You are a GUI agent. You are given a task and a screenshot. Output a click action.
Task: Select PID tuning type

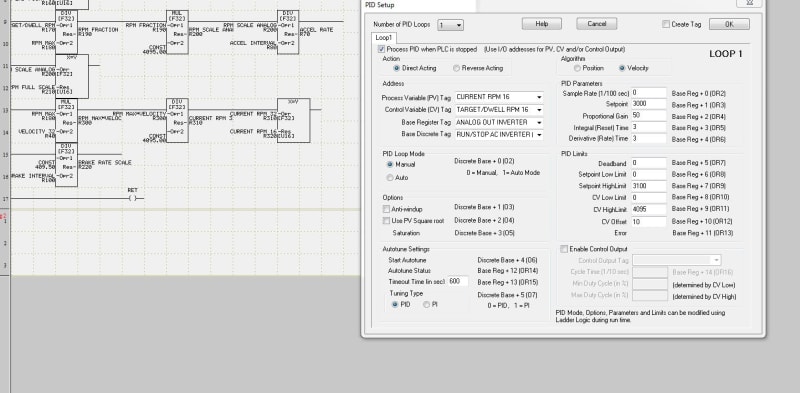click(x=395, y=305)
